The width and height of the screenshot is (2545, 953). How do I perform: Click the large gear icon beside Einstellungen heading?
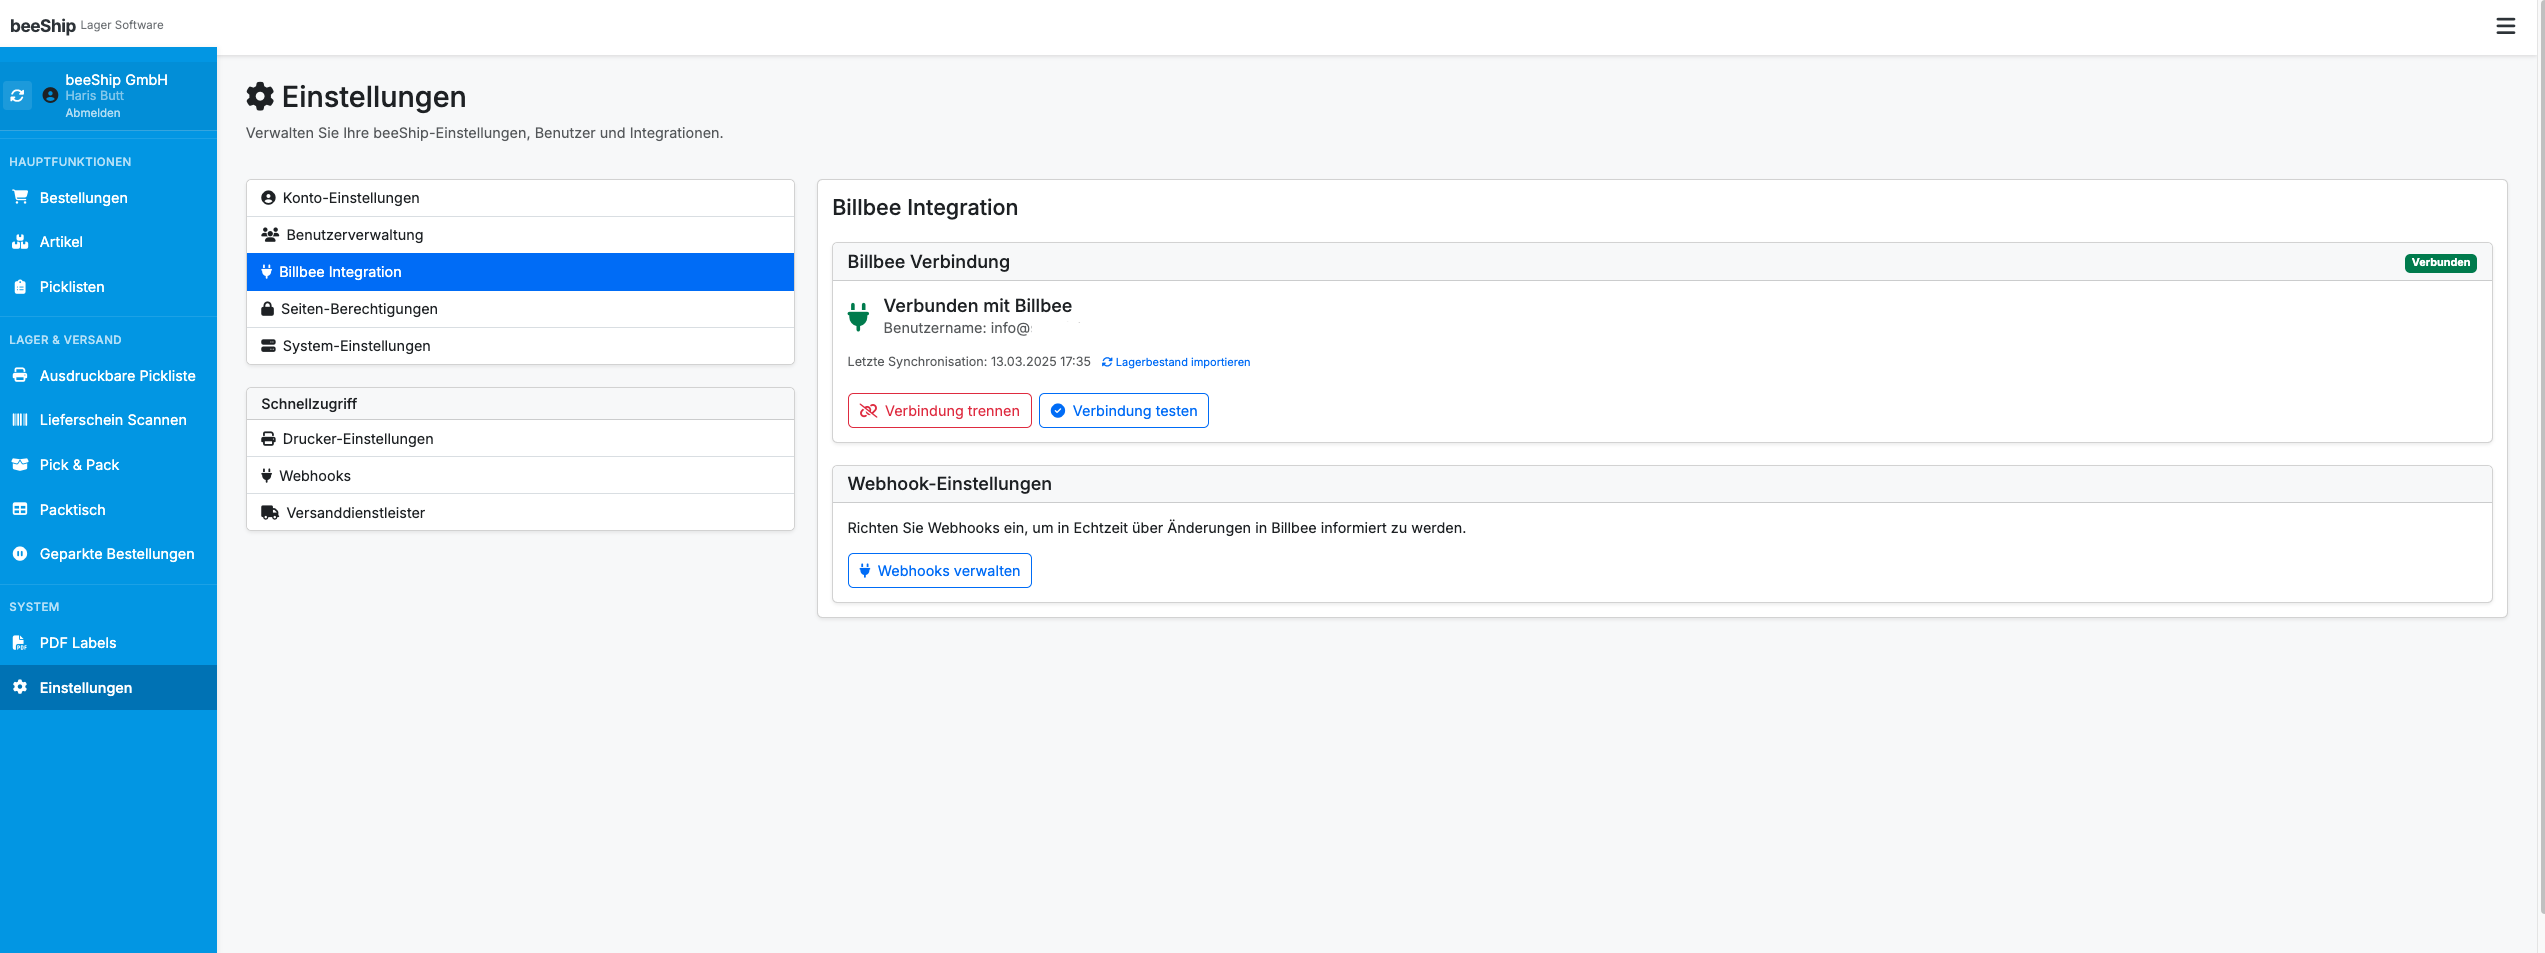click(260, 96)
